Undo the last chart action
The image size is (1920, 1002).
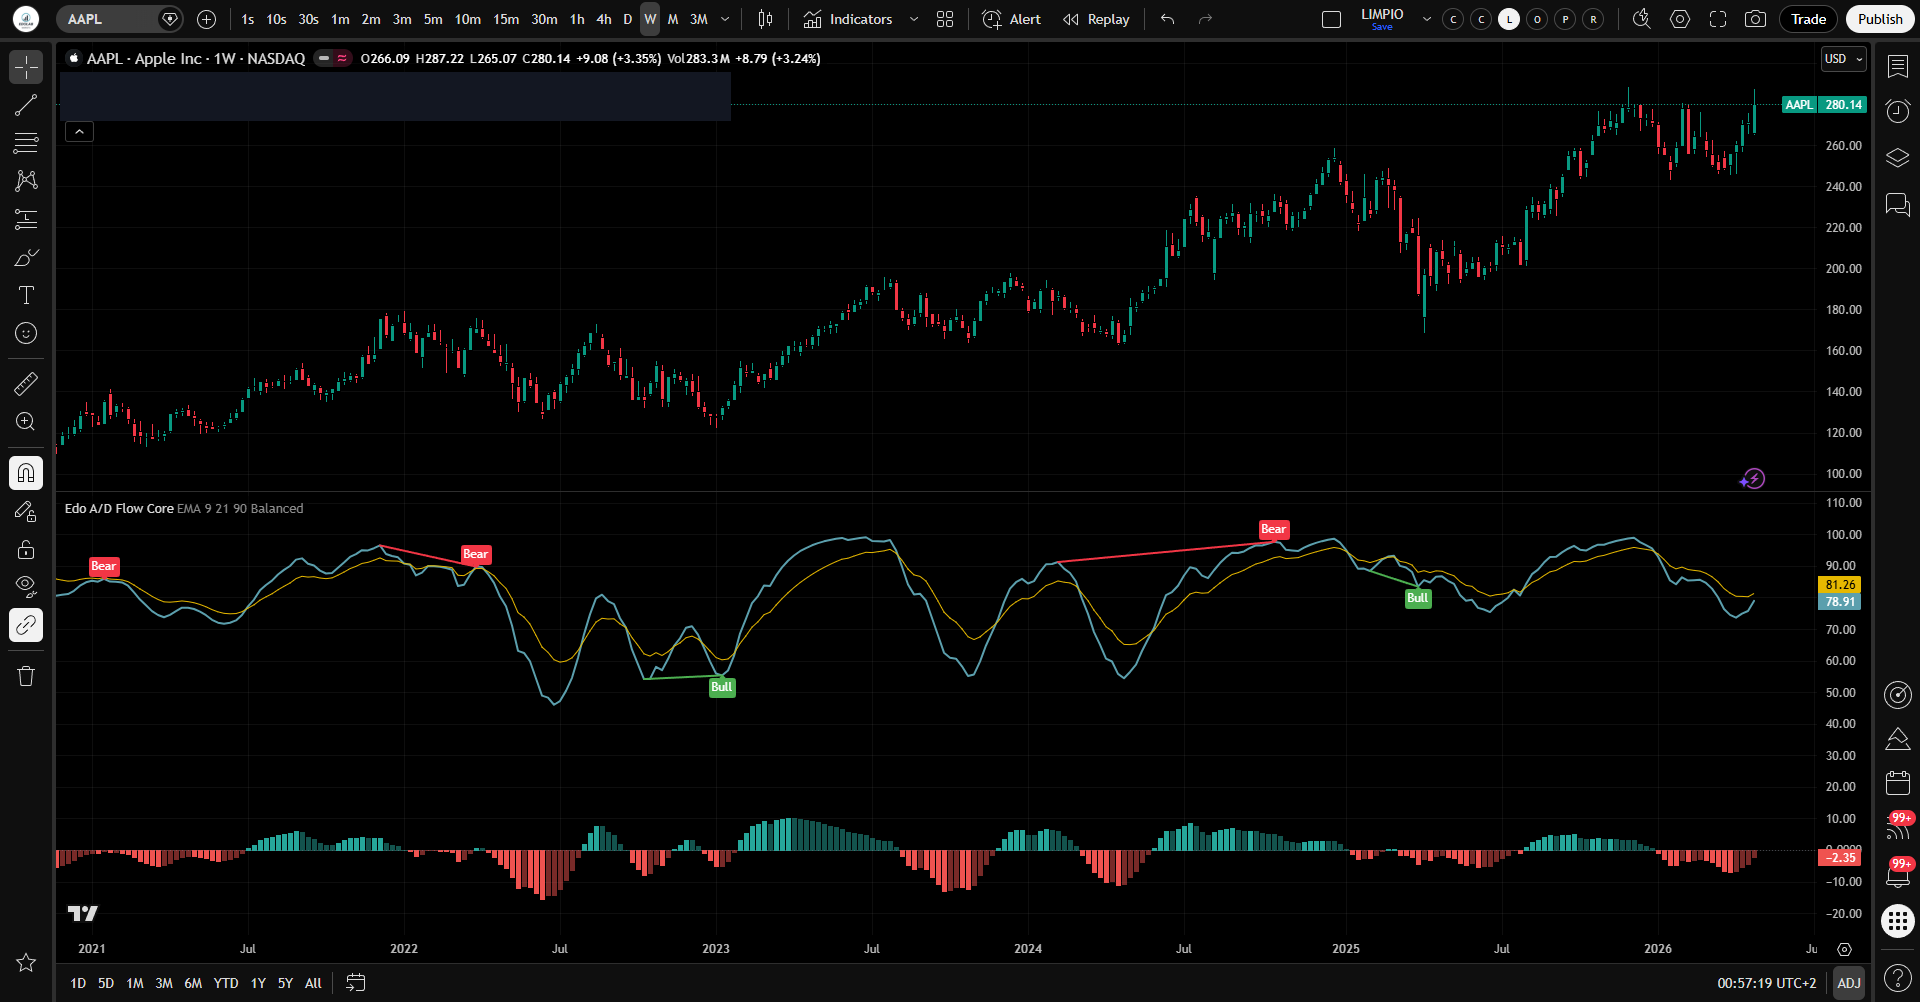[x=1167, y=19]
